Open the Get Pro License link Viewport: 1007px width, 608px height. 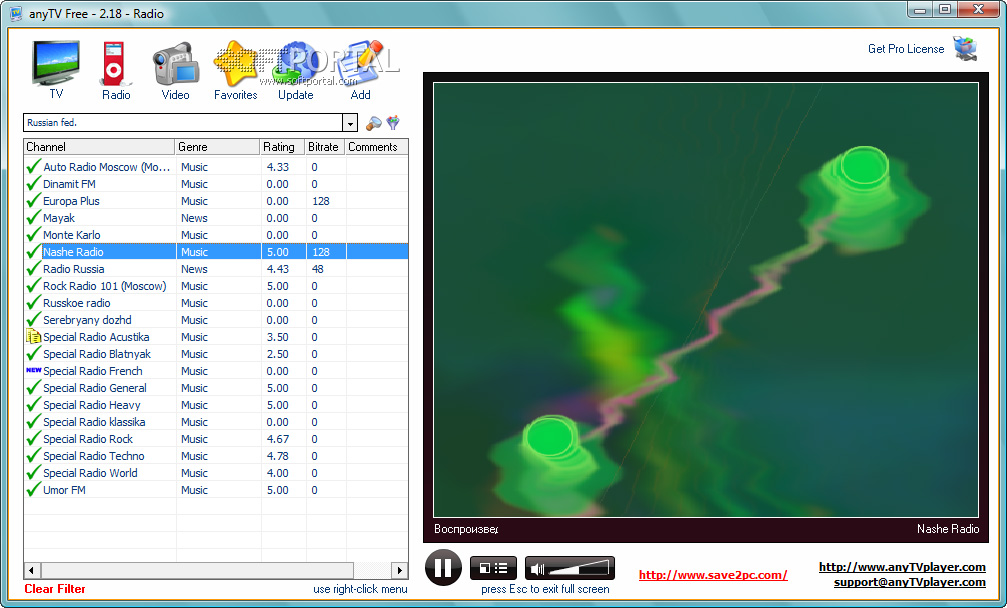(906, 49)
